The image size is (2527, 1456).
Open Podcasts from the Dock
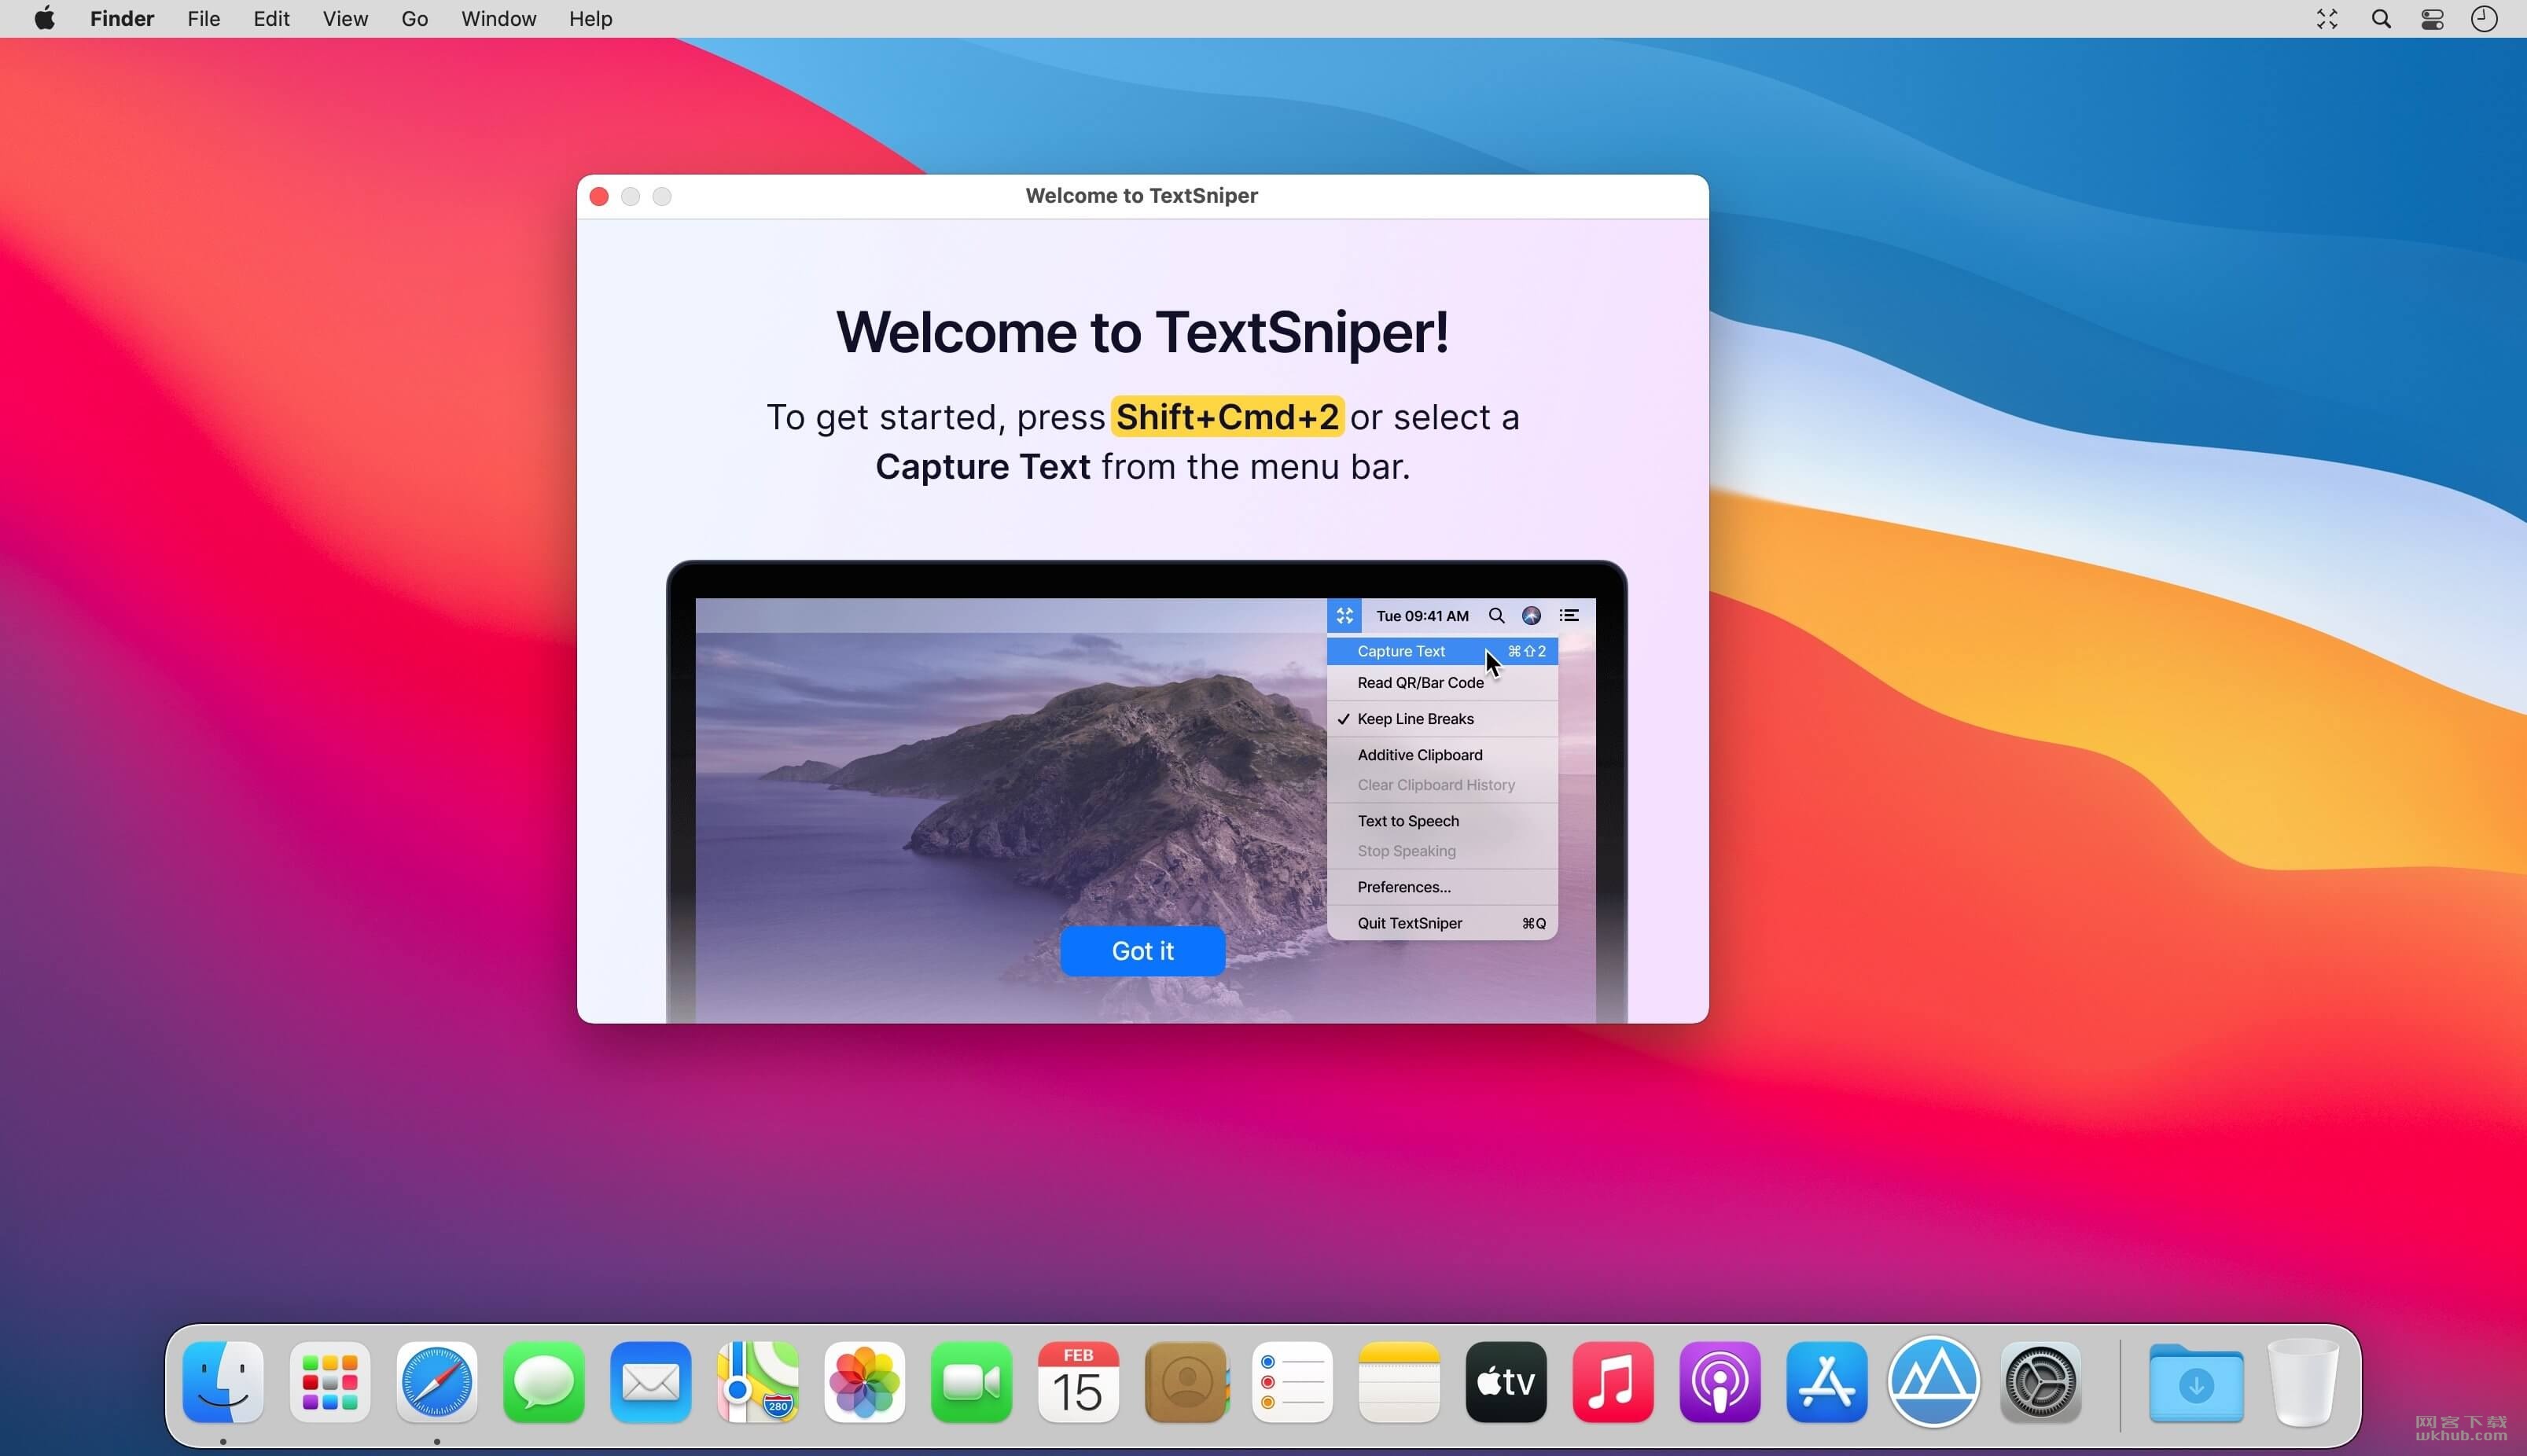[1720, 1382]
